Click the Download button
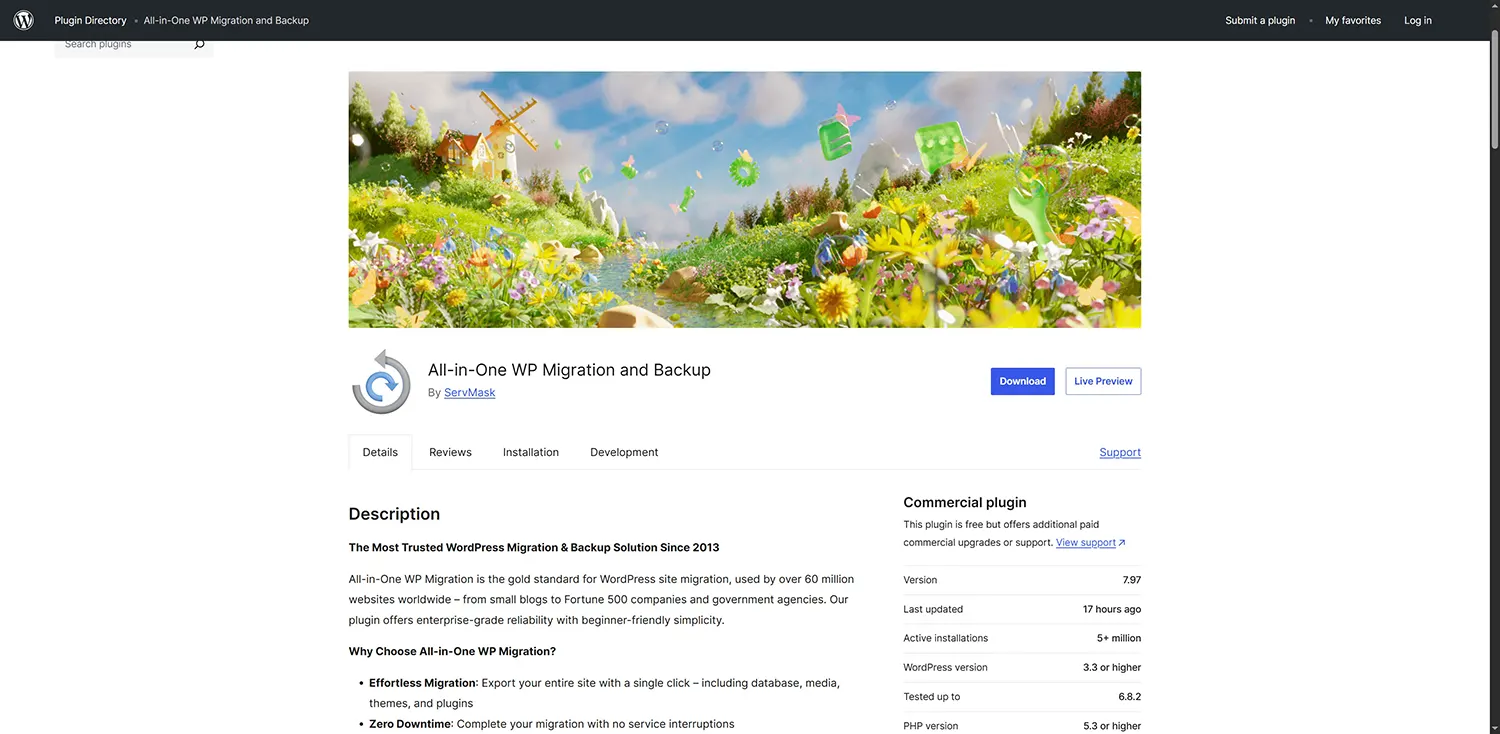 point(1022,381)
